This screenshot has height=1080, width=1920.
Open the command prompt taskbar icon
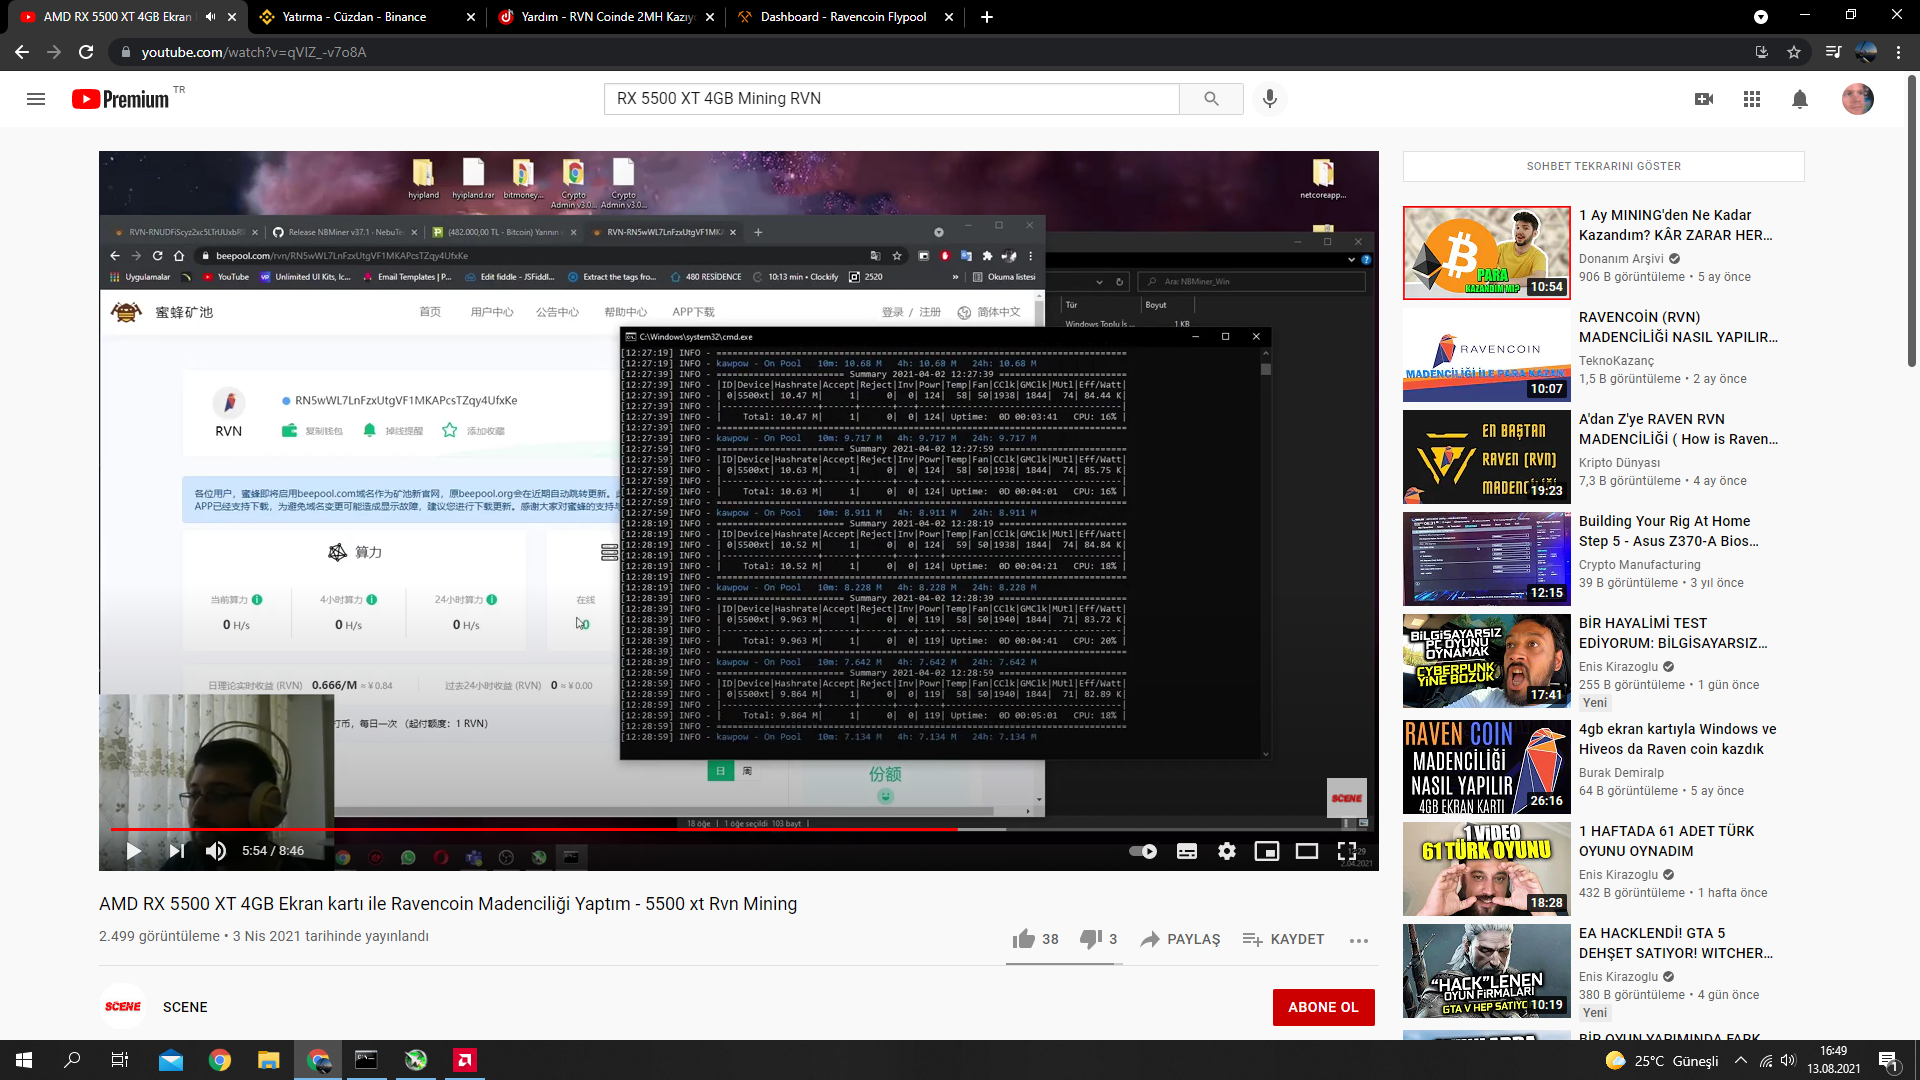(367, 1060)
